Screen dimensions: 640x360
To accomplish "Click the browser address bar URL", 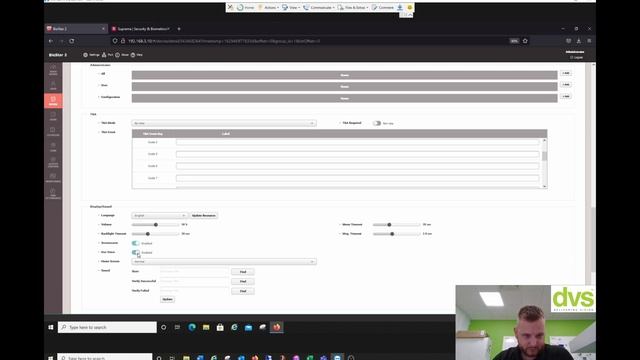I will tap(224, 41).
